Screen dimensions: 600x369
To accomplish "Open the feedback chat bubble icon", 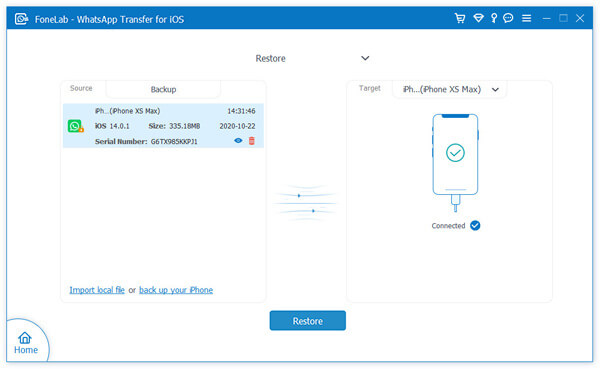I will point(508,18).
